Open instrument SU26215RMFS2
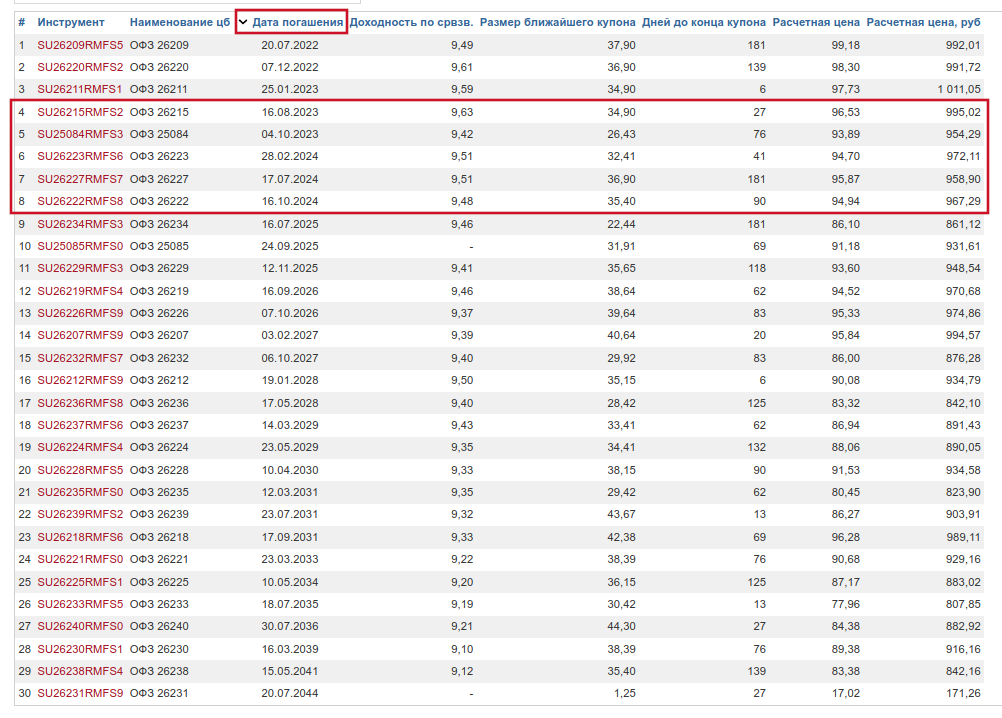Viewport: 1002px width, 718px height. click(x=80, y=112)
